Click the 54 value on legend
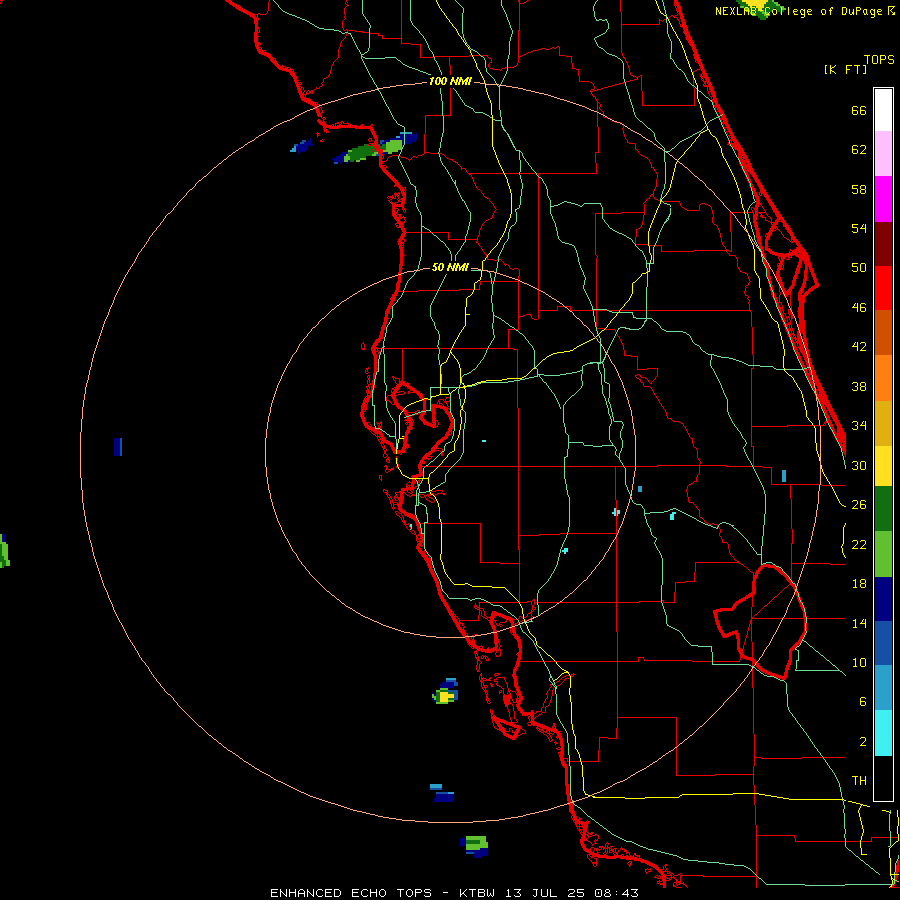 click(859, 228)
